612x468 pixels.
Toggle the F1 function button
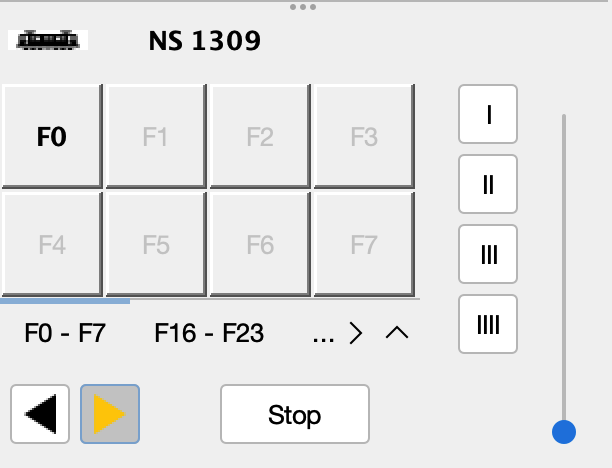(156, 136)
